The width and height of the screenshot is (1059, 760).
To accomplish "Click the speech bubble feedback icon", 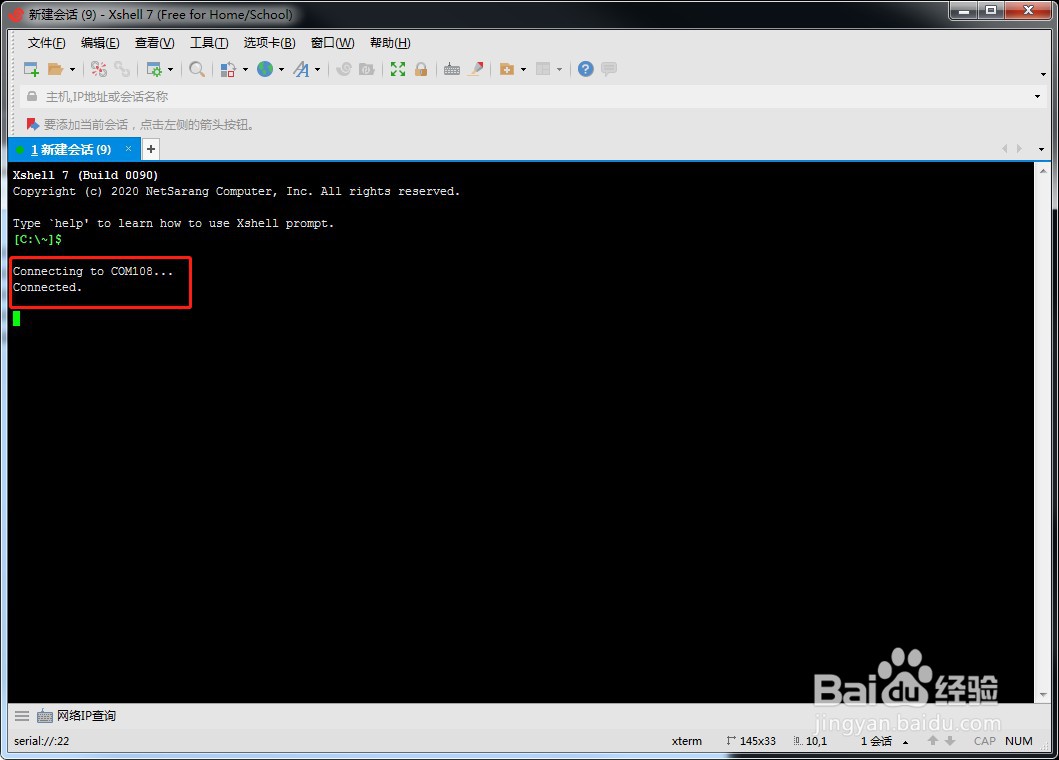I will tap(609, 69).
